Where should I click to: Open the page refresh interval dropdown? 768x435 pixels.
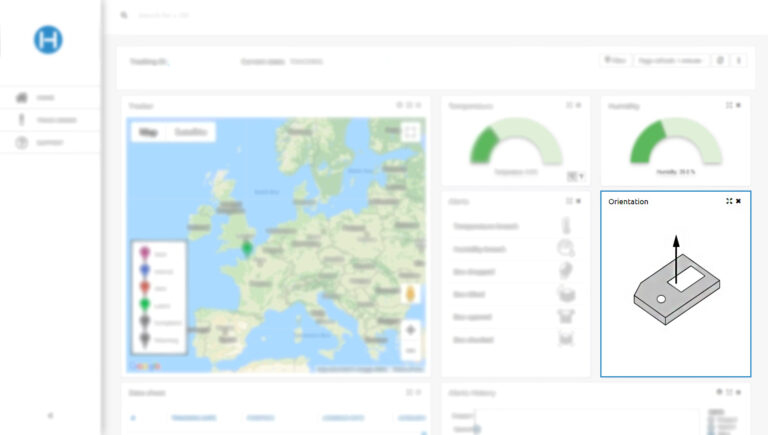coord(672,60)
